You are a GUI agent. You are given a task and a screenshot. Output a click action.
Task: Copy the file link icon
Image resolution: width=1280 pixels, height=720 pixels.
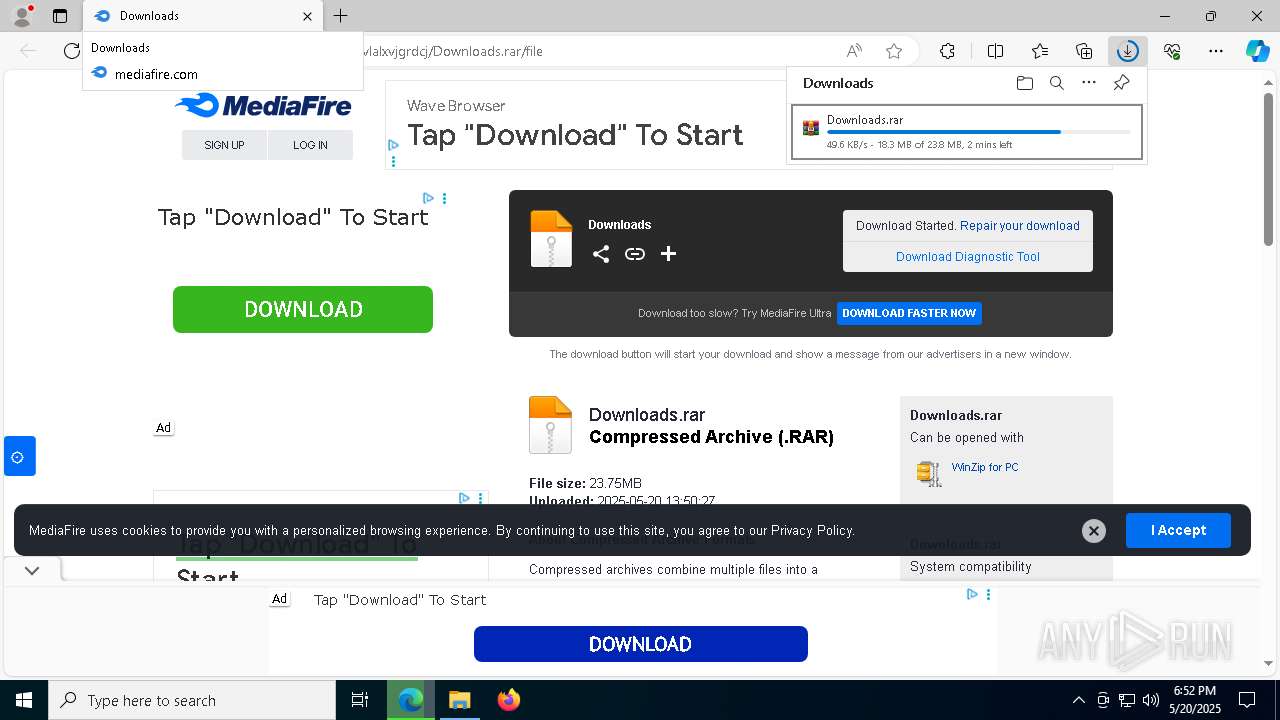pos(634,254)
